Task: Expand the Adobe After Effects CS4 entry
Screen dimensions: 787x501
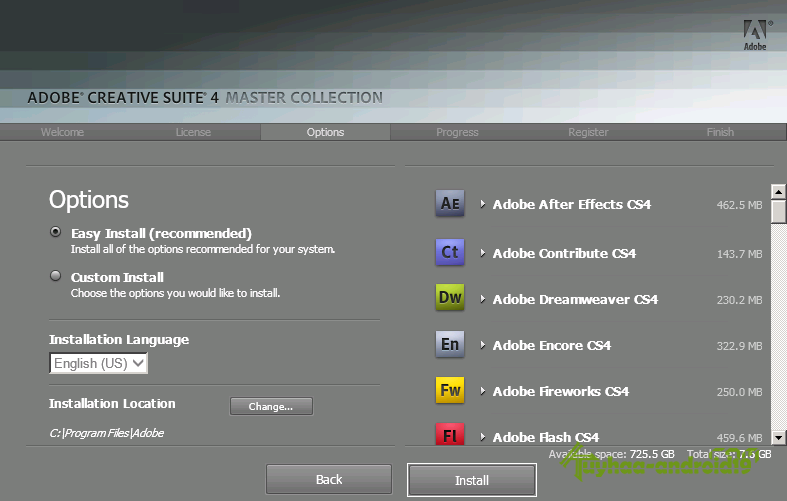Action: 482,204
